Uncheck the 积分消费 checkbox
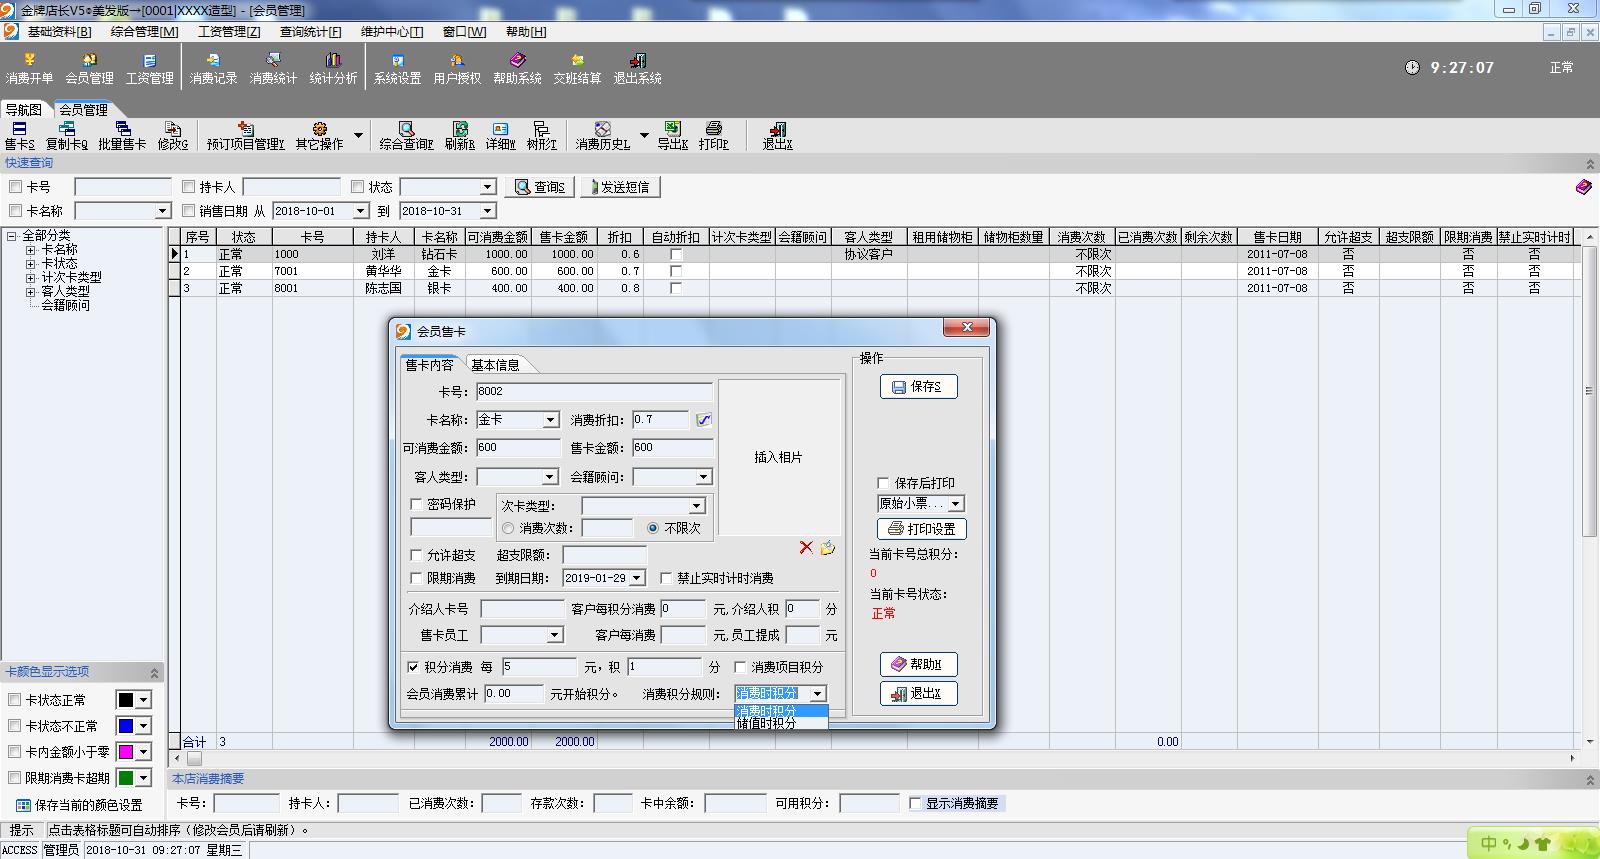This screenshot has height=859, width=1600. [x=414, y=667]
